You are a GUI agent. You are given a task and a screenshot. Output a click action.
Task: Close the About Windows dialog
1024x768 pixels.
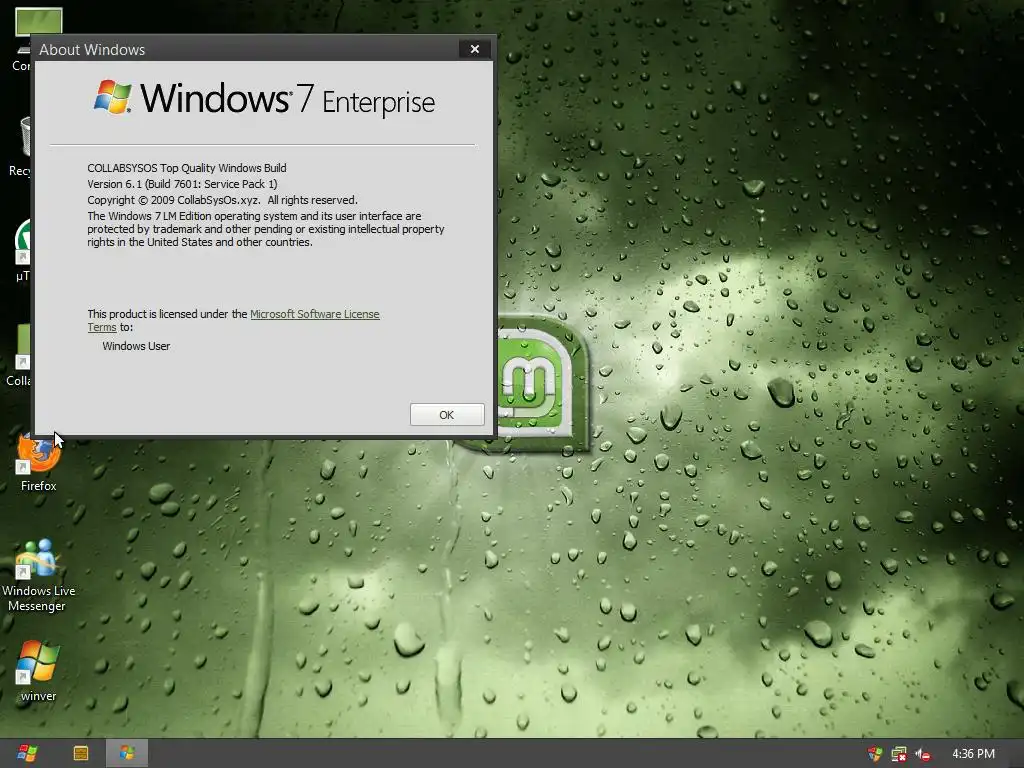pyautogui.click(x=475, y=49)
